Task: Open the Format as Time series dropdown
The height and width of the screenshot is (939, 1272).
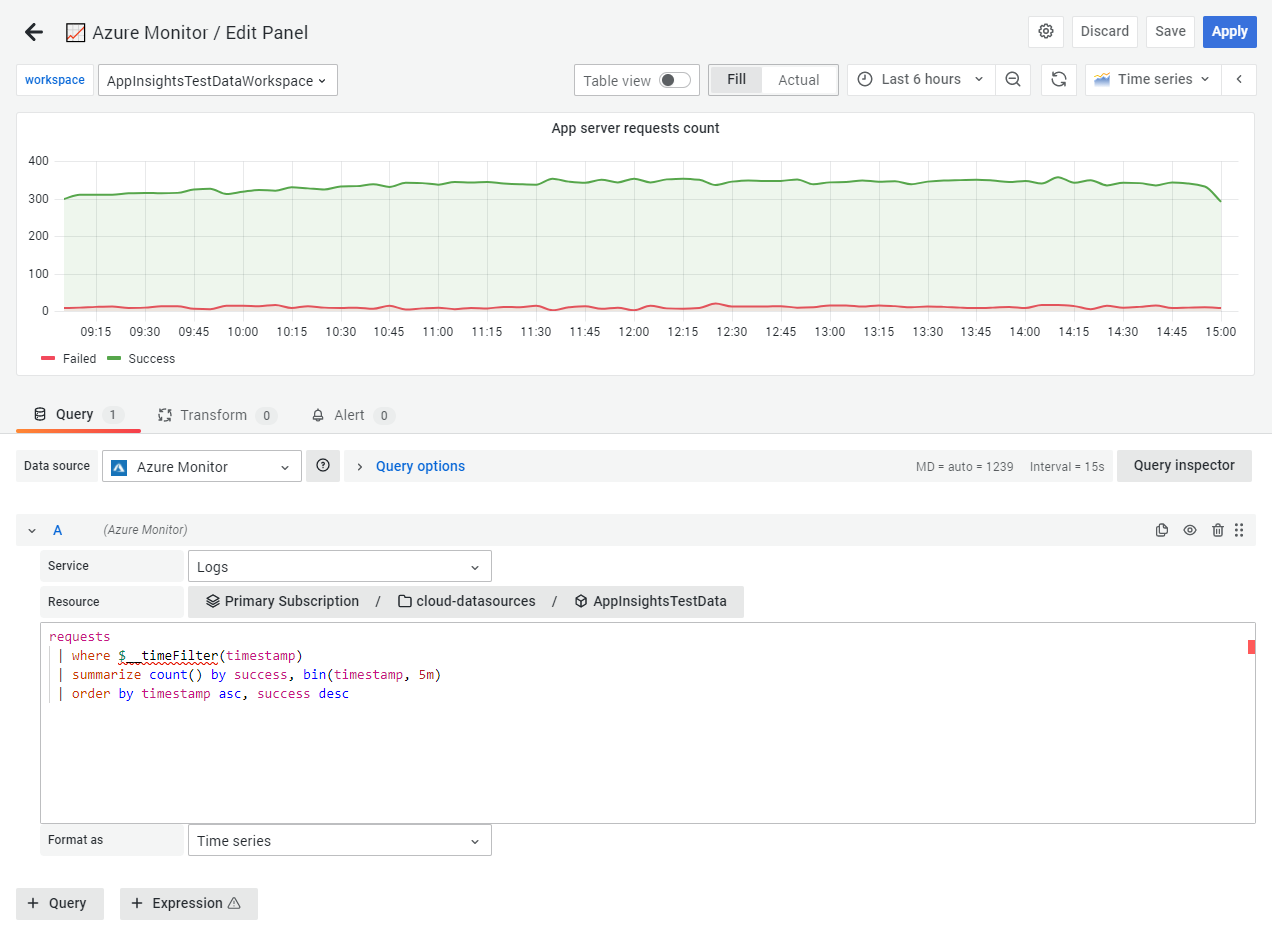Action: 339,840
